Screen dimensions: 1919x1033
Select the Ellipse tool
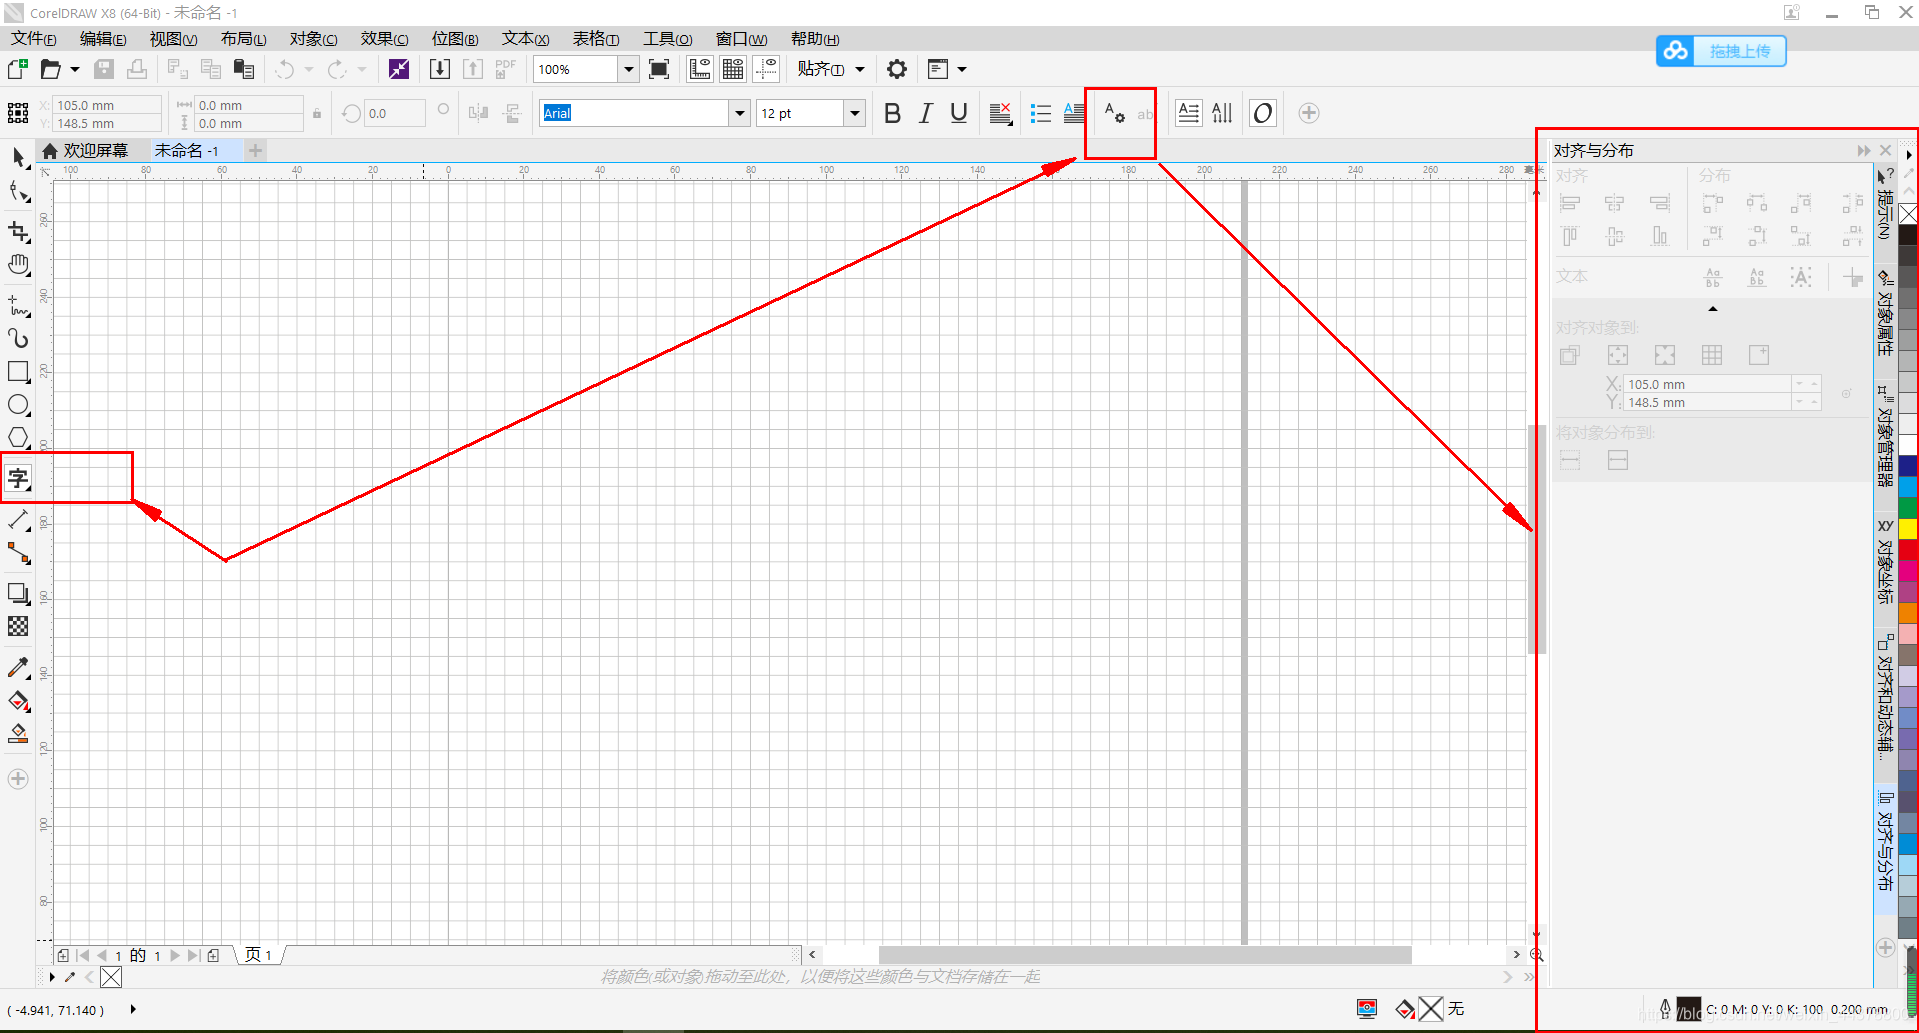[x=18, y=405]
